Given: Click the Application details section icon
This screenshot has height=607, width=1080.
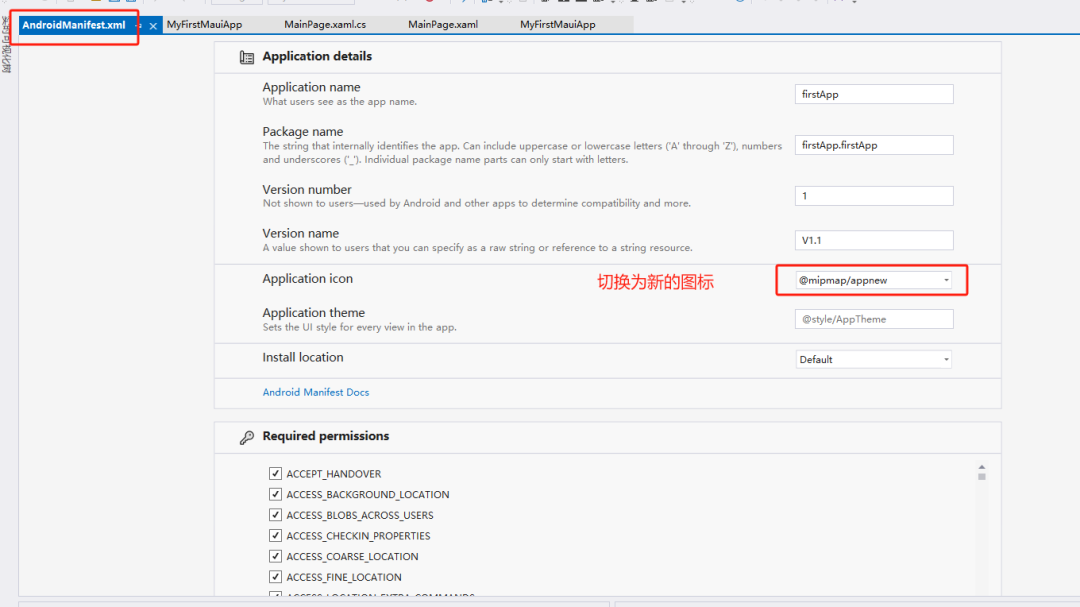Looking at the screenshot, I should [247, 57].
